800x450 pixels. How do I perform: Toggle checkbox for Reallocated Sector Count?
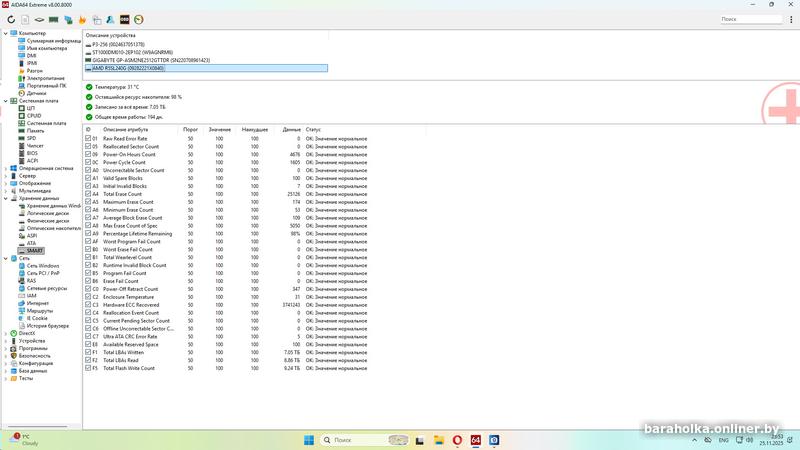click(88, 146)
